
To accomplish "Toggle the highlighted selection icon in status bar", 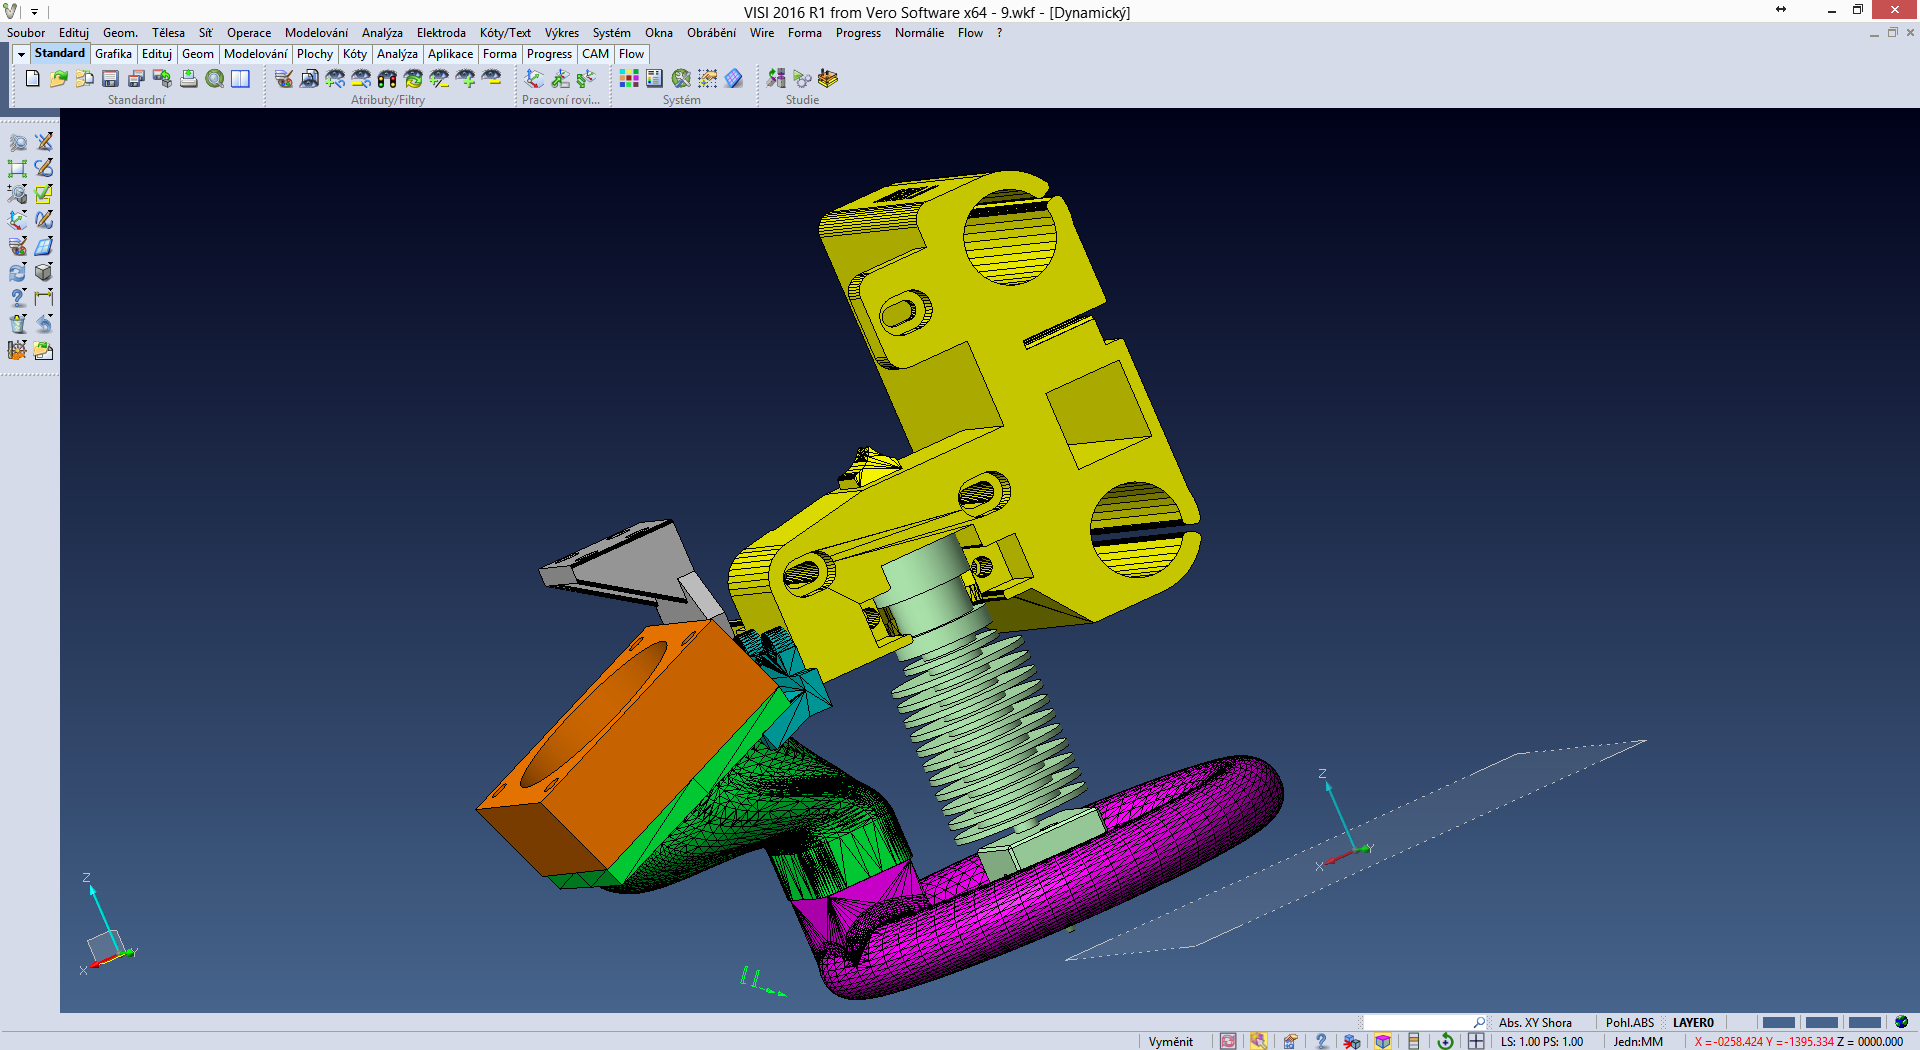I will [1258, 1041].
